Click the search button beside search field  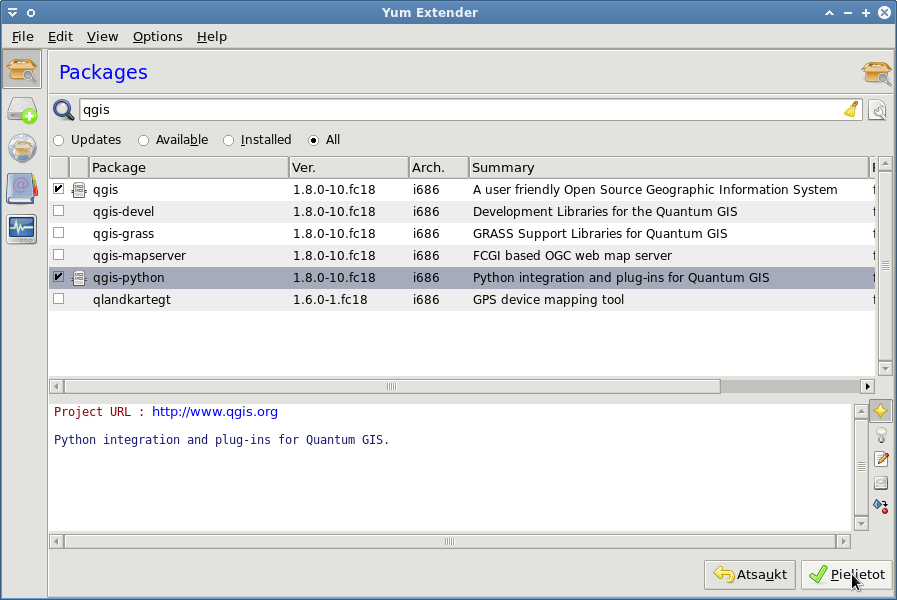878,110
